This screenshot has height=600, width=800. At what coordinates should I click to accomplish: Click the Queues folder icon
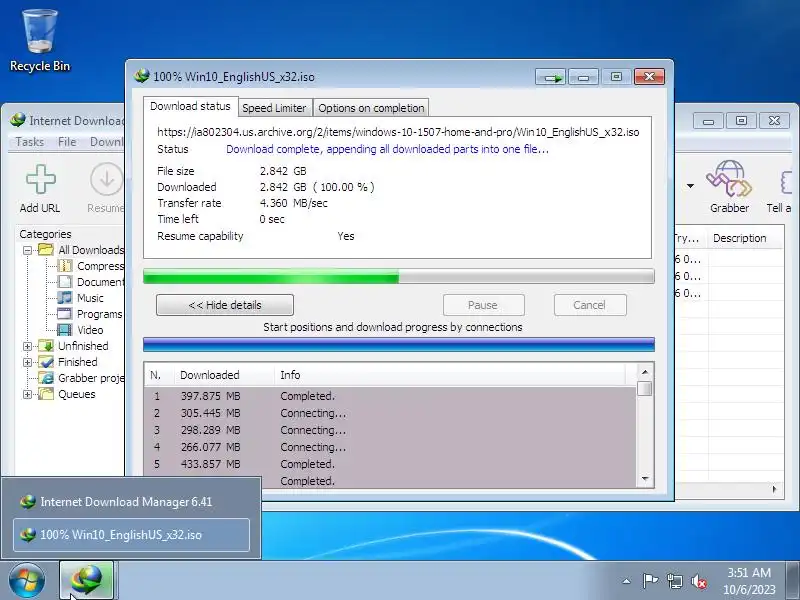tap(46, 394)
